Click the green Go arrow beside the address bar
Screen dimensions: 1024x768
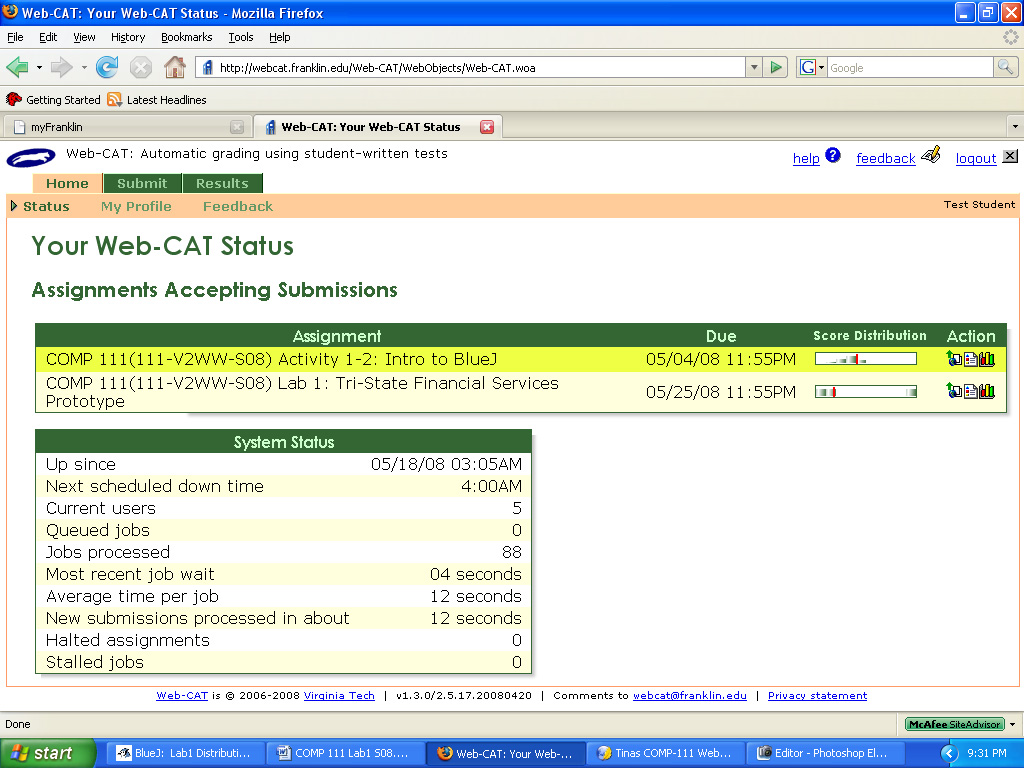click(x=776, y=67)
